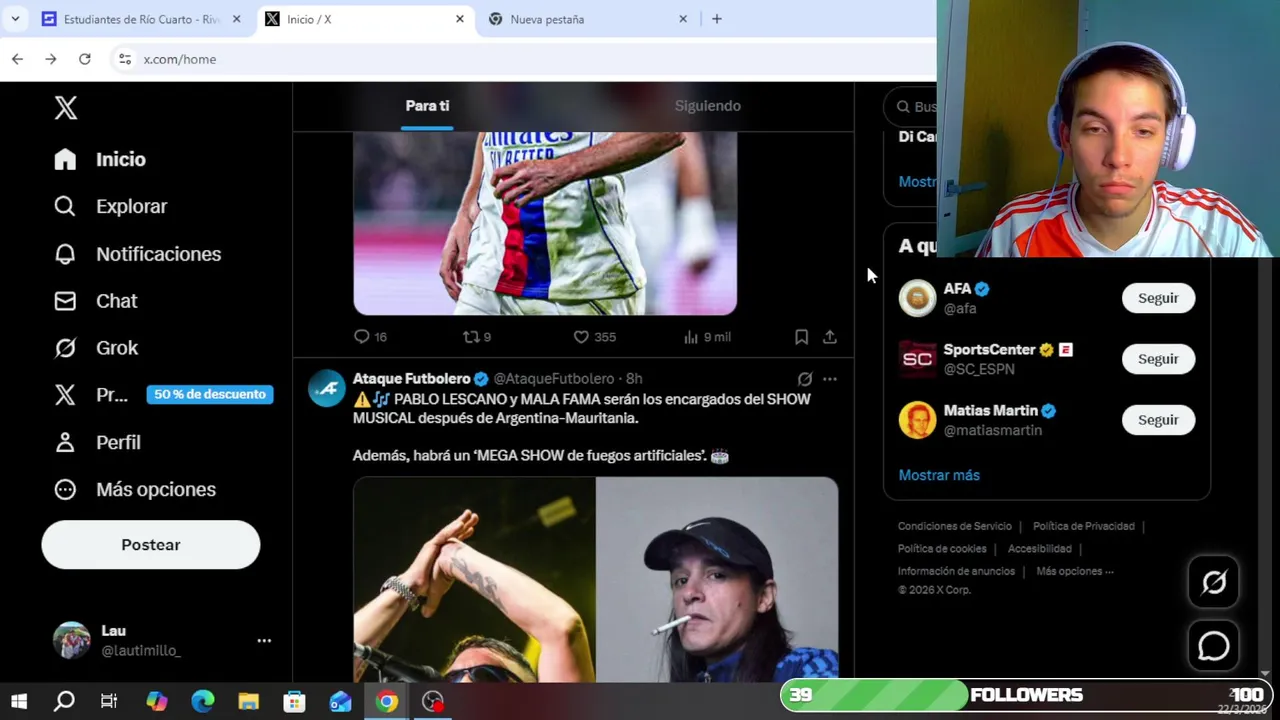Screen dimensions: 1280x720
Task: Go back in browser history
Action: [x=17, y=59]
